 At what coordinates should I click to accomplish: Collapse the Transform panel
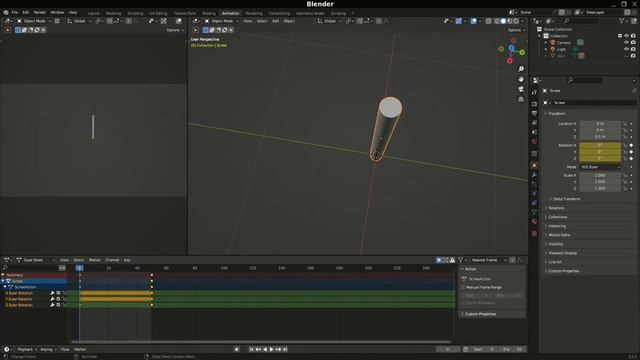coord(556,113)
